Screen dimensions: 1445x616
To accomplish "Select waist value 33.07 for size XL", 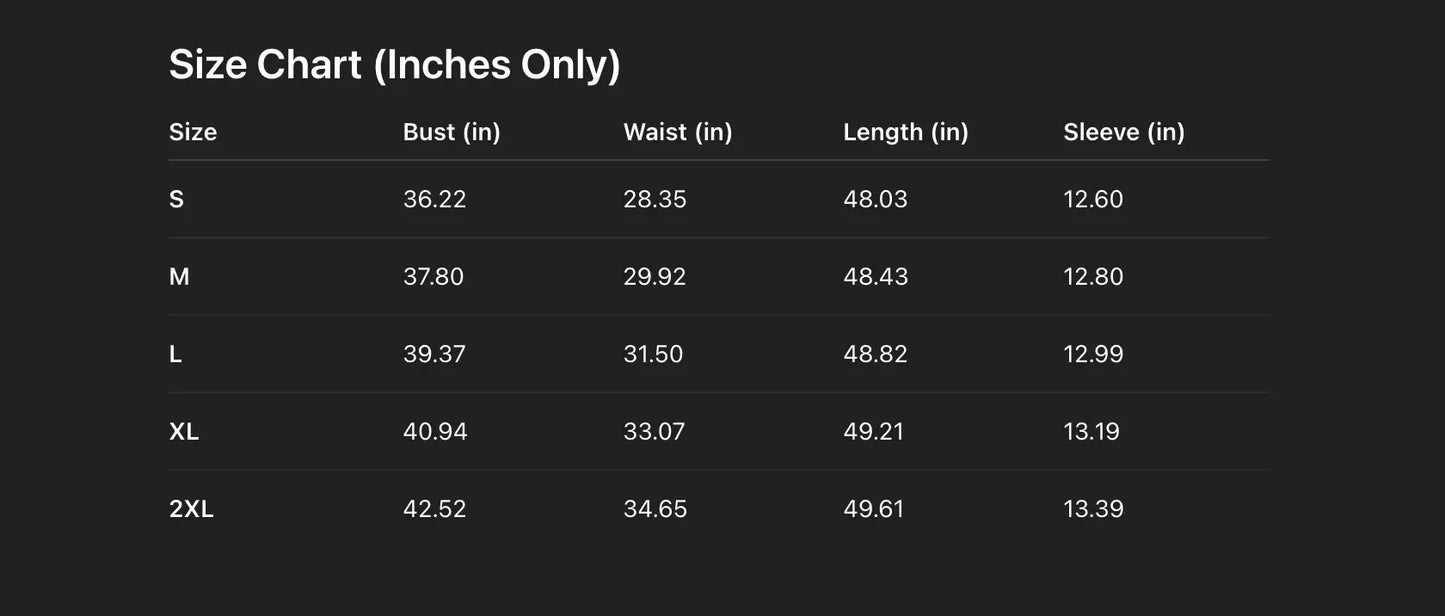I will coord(654,432).
